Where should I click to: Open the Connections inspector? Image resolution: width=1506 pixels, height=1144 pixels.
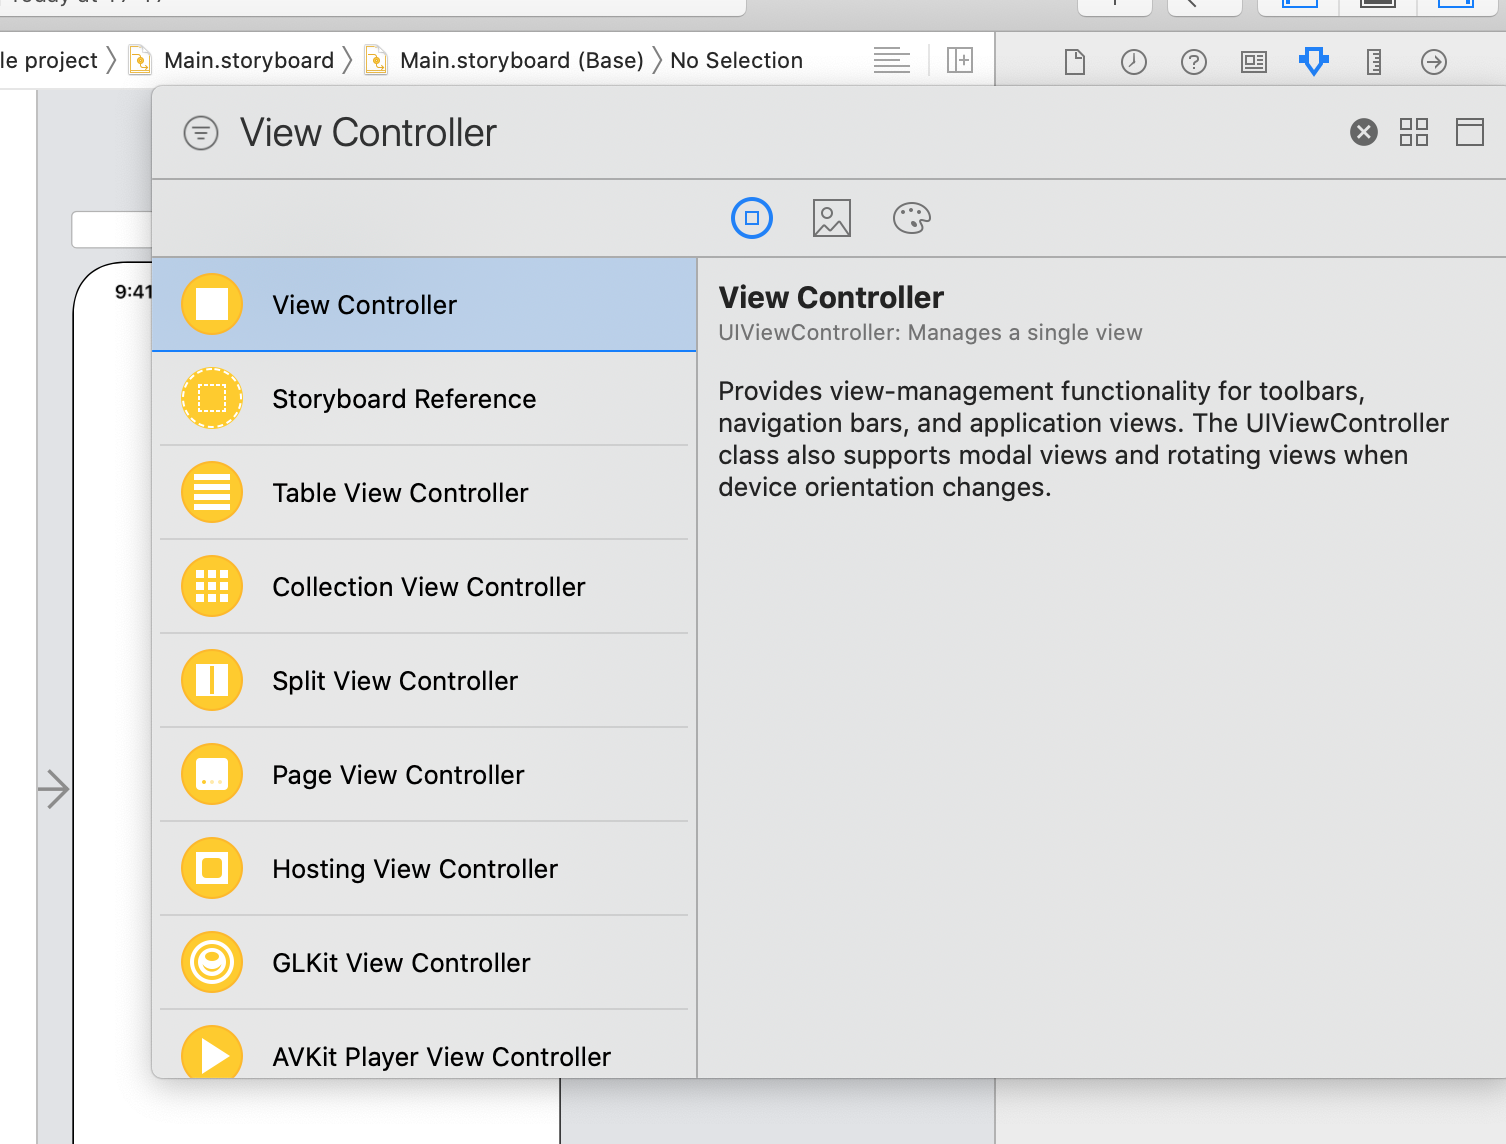coord(1433,61)
